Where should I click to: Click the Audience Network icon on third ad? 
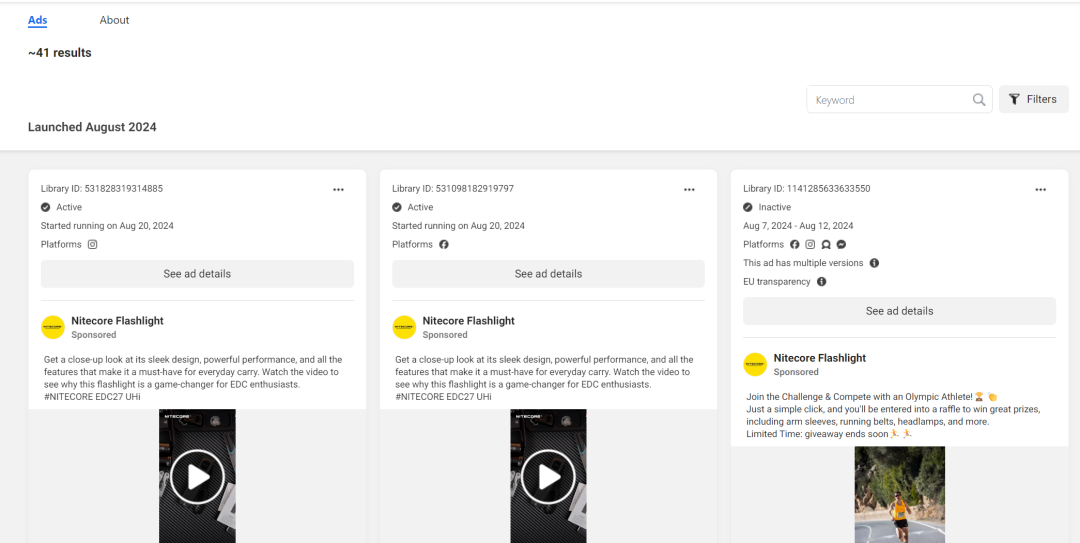click(826, 244)
